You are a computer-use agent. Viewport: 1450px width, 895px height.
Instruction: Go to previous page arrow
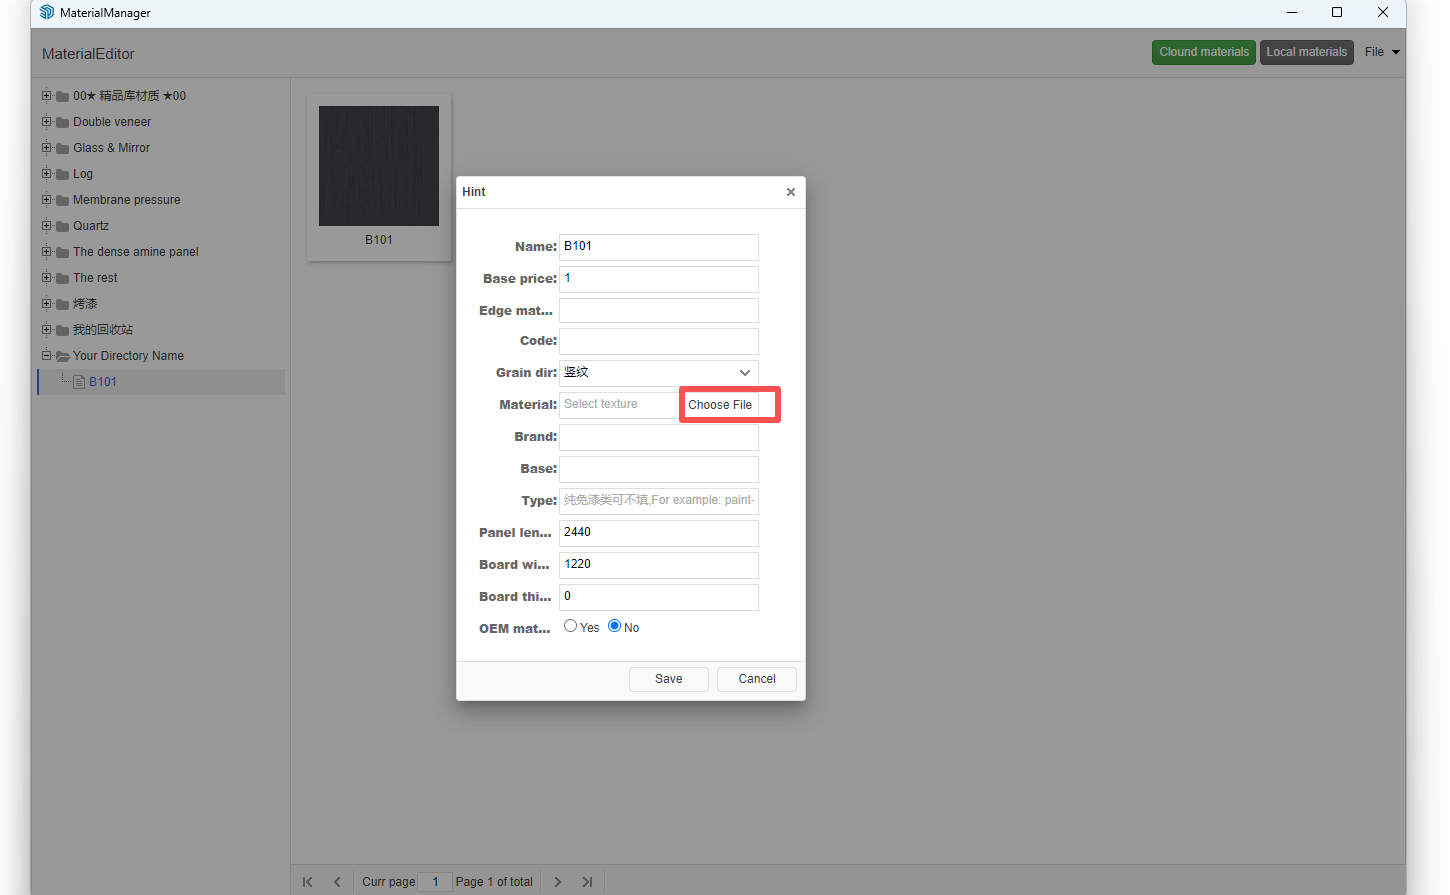coord(337,882)
